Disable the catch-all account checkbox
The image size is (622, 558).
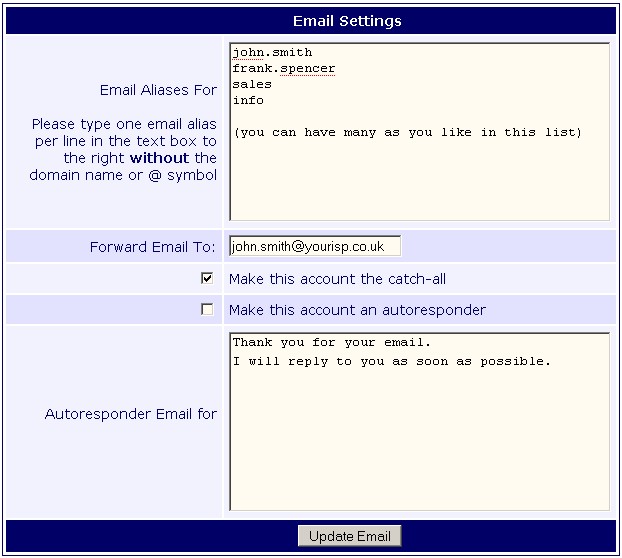click(x=207, y=278)
